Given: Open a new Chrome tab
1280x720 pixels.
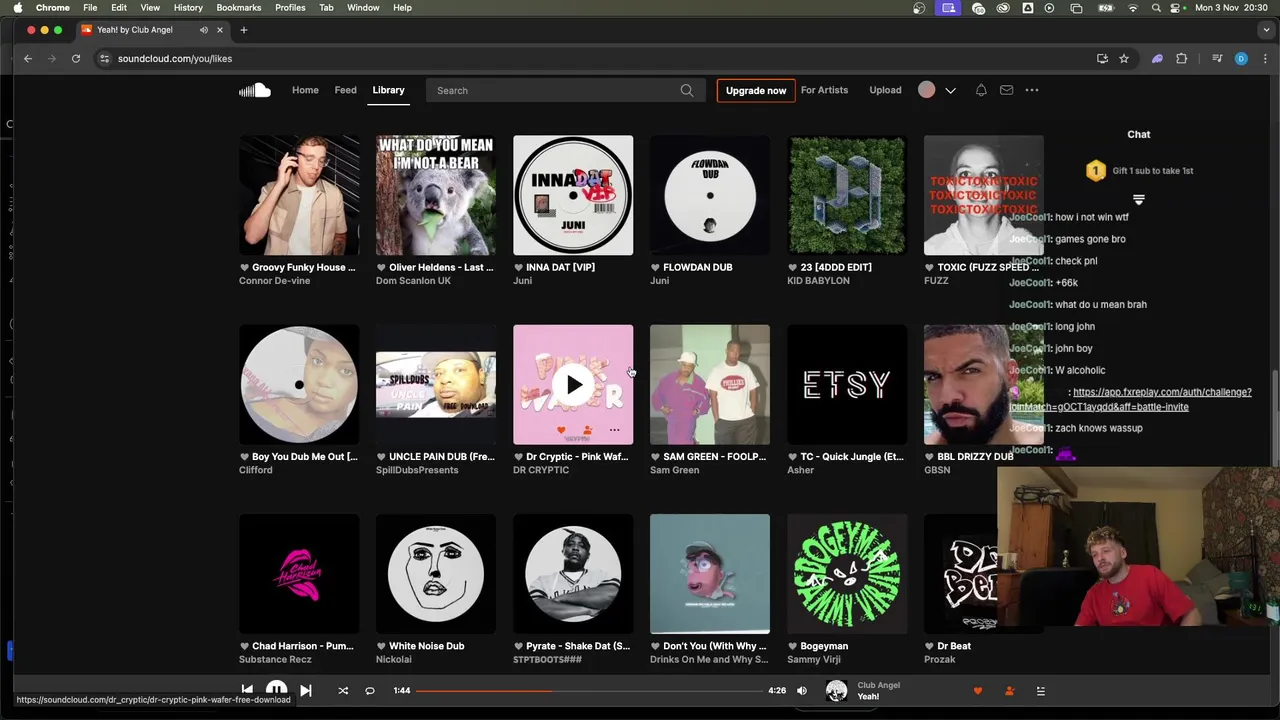Looking at the screenshot, I should (243, 30).
